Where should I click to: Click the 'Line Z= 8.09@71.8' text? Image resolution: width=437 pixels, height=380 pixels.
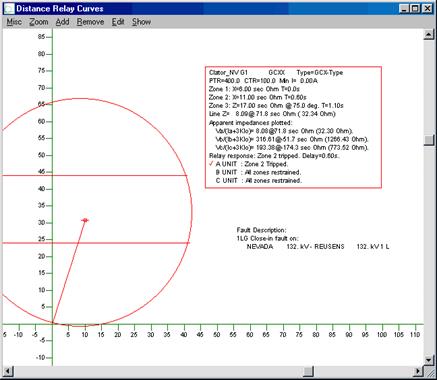tap(272, 114)
